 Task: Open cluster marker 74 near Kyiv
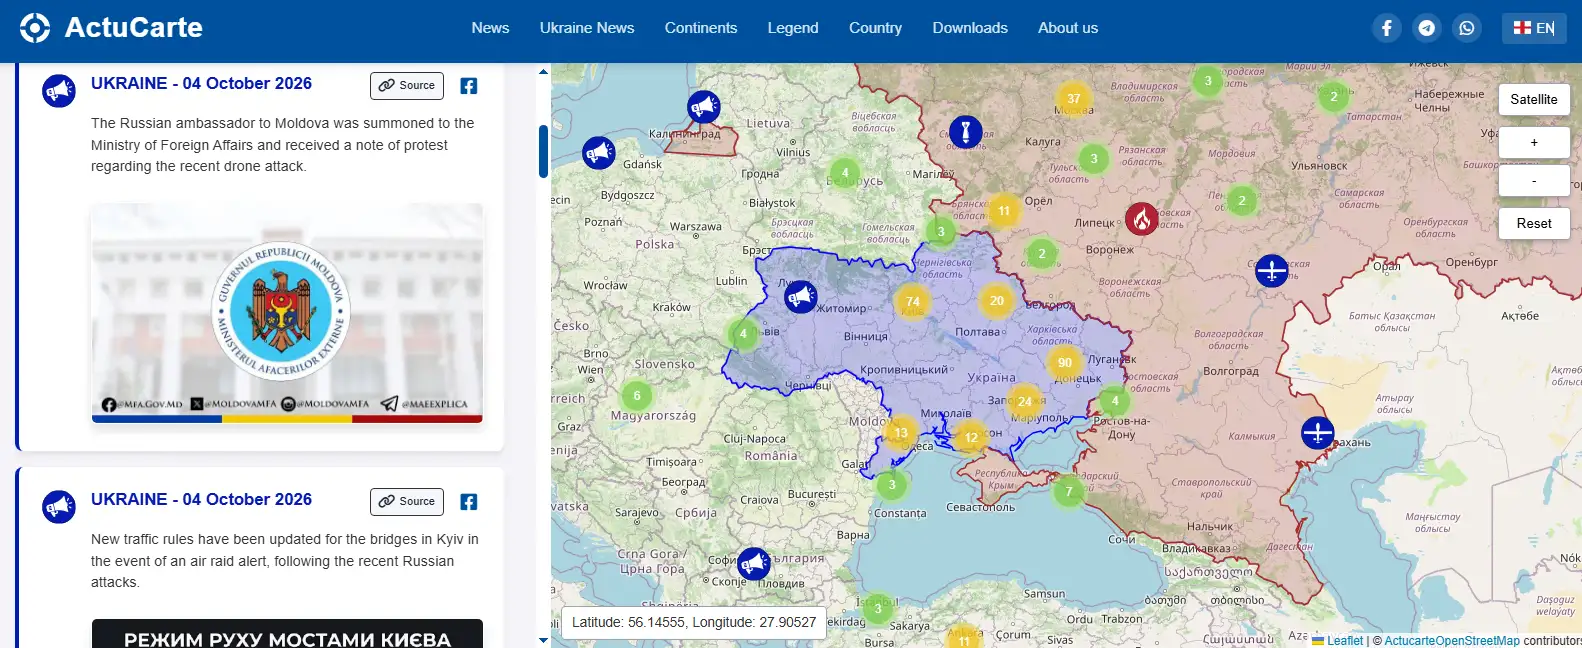coord(913,301)
